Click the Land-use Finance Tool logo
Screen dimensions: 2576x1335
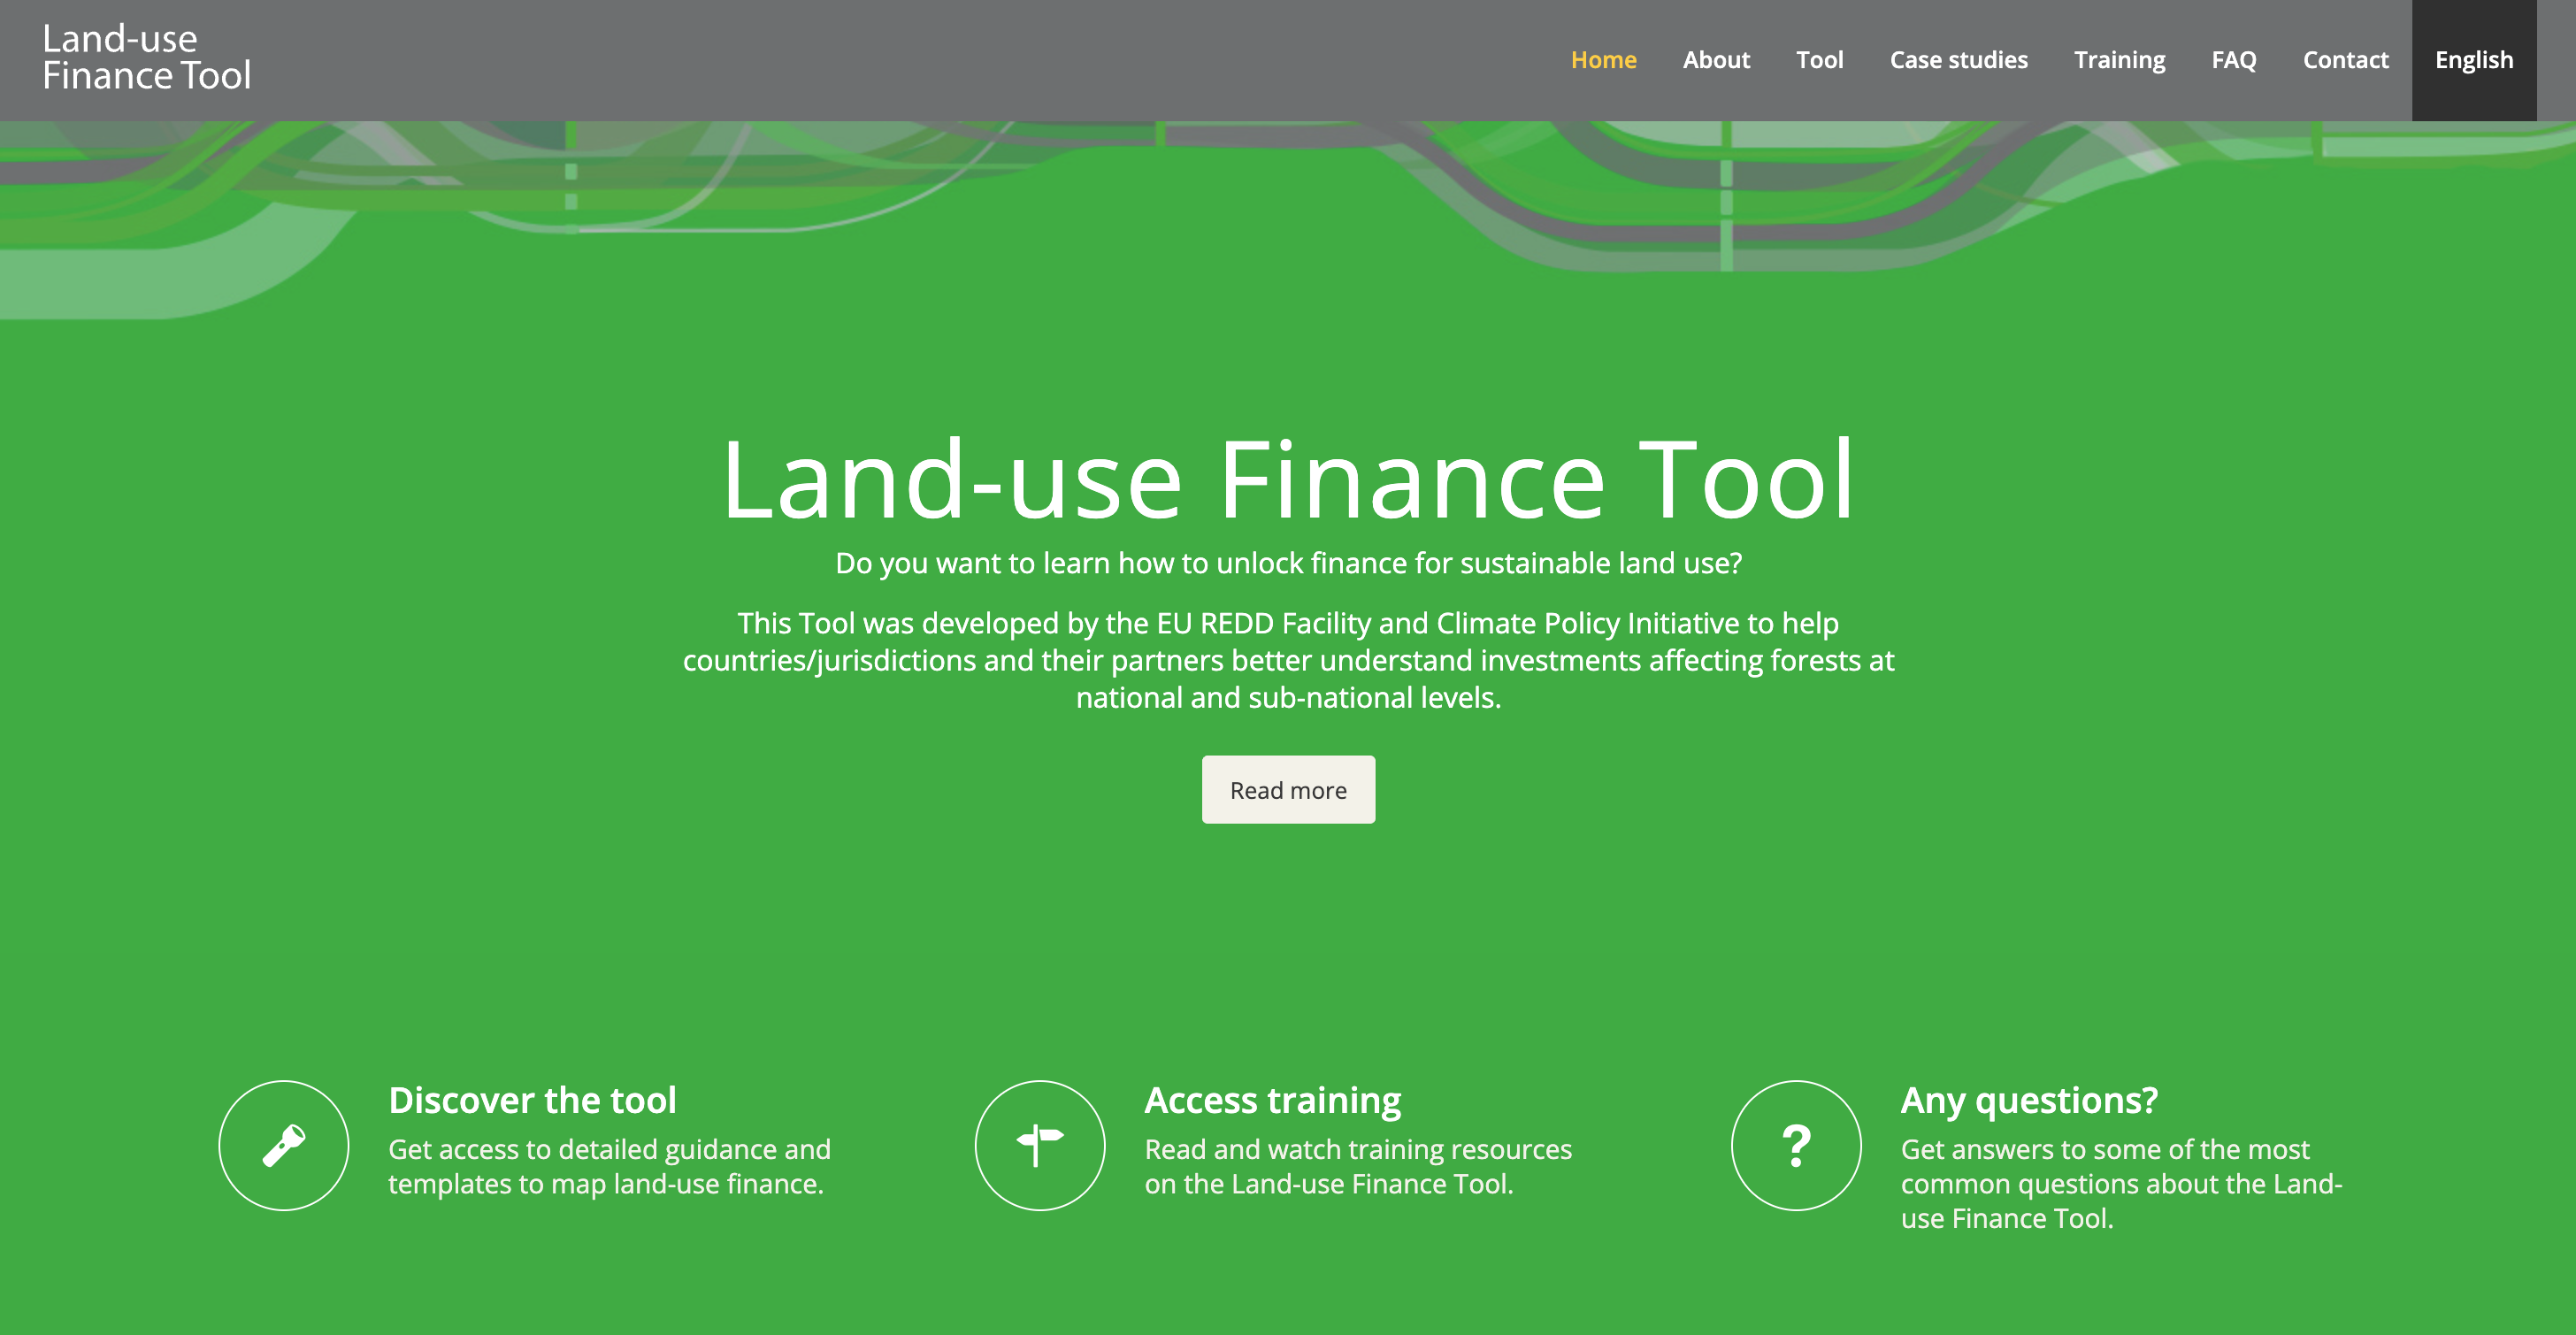click(x=146, y=58)
